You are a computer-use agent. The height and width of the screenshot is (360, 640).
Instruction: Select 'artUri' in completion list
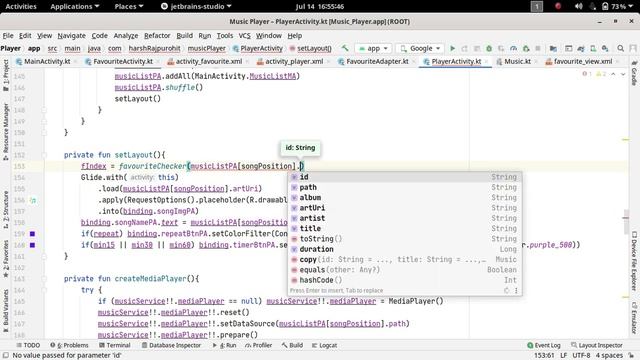[x=405, y=208]
